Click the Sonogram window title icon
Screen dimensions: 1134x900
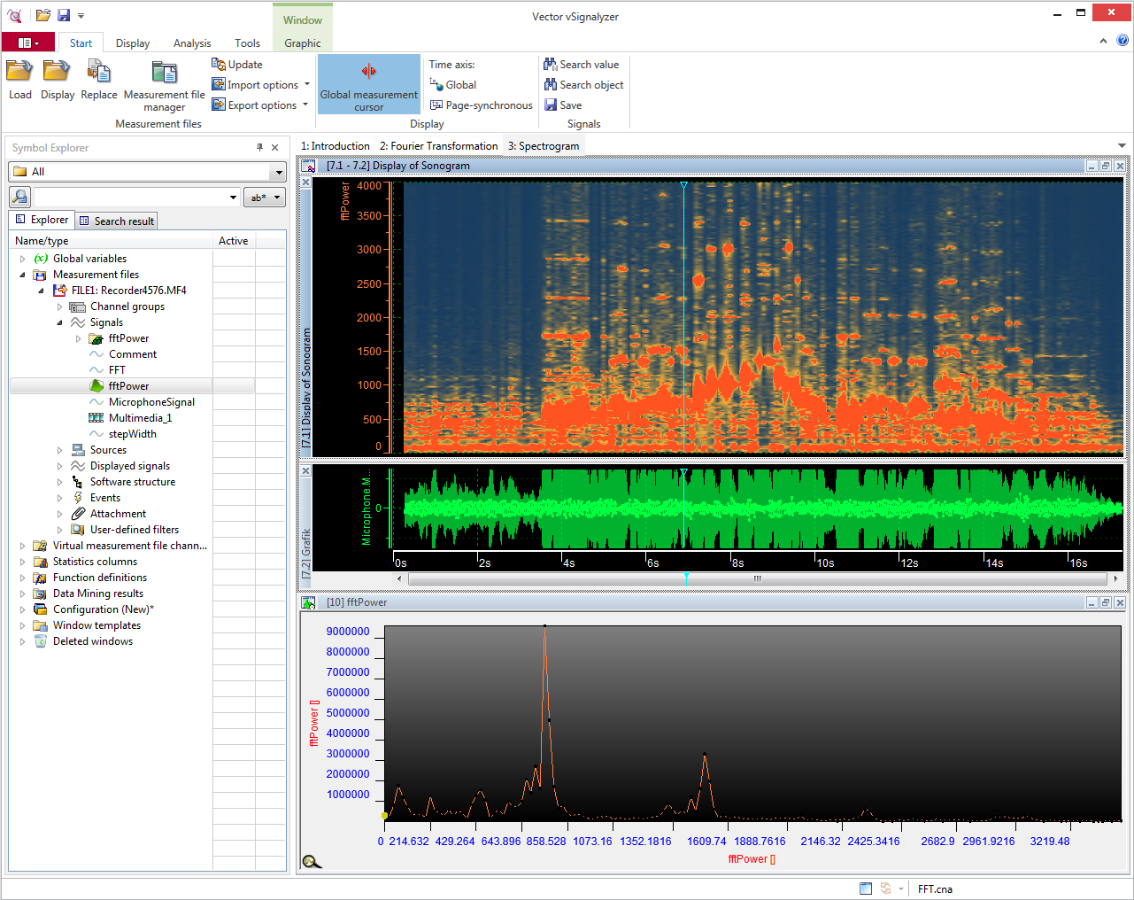[x=309, y=166]
